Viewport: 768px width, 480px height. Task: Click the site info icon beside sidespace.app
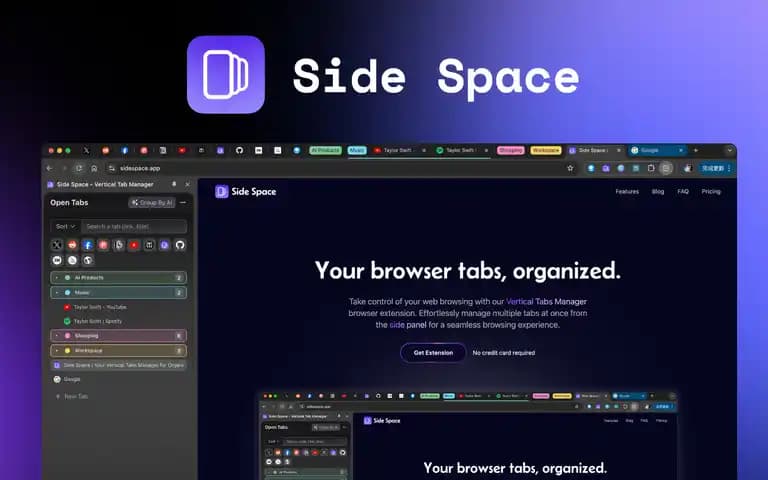(112, 168)
